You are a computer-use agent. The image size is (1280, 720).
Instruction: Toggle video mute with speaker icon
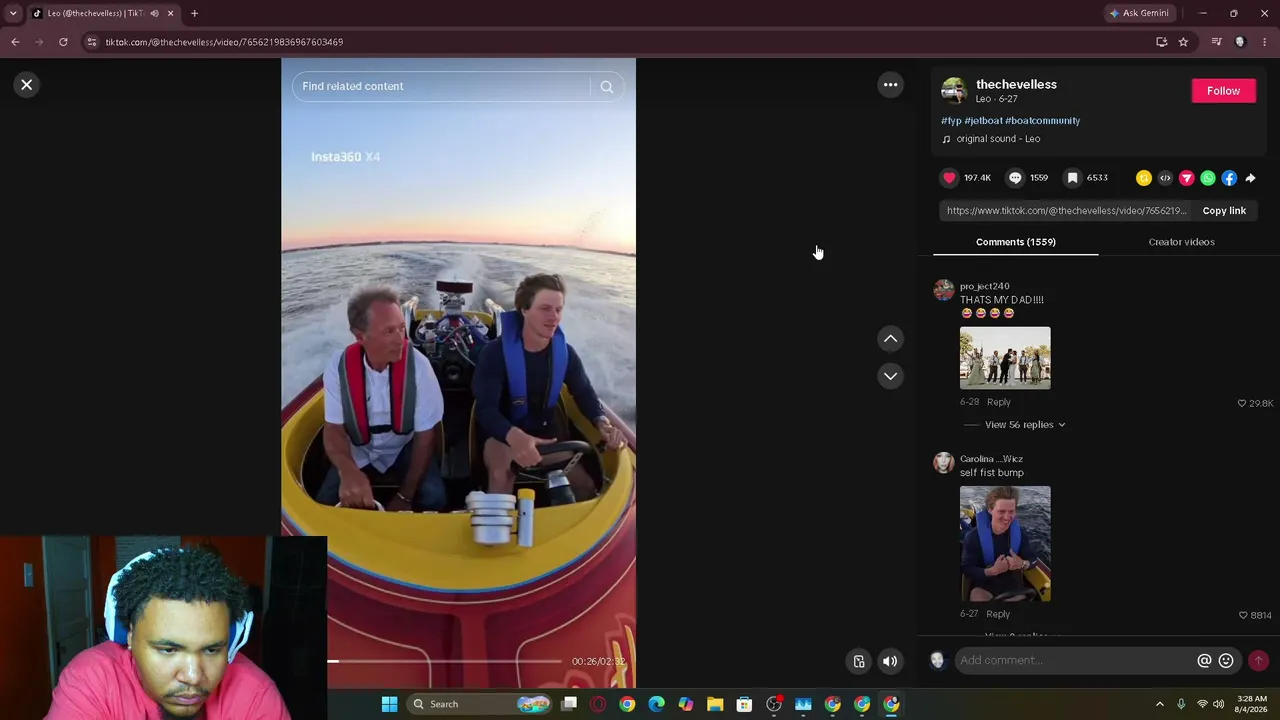click(x=890, y=661)
